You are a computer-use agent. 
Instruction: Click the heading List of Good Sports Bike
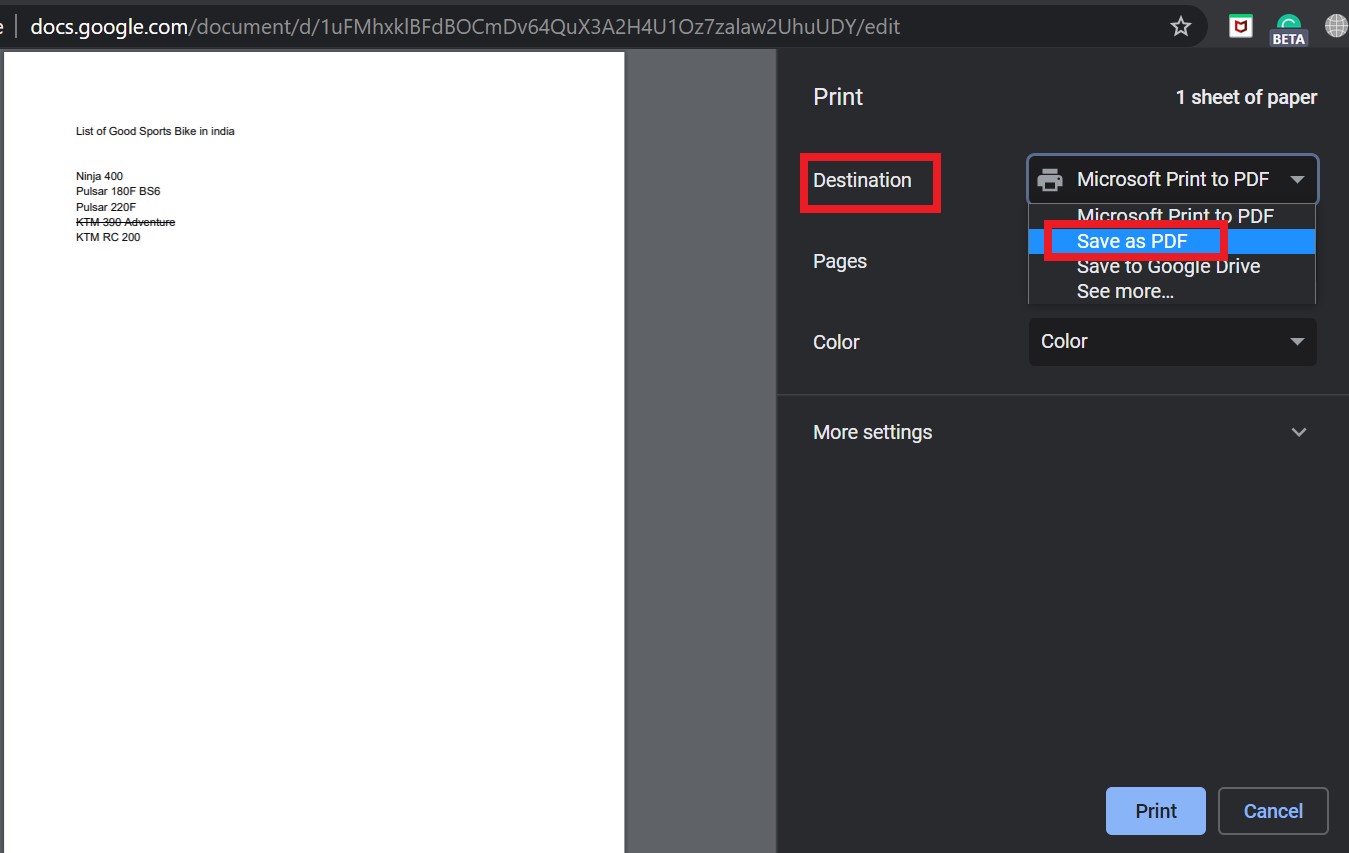[155, 131]
